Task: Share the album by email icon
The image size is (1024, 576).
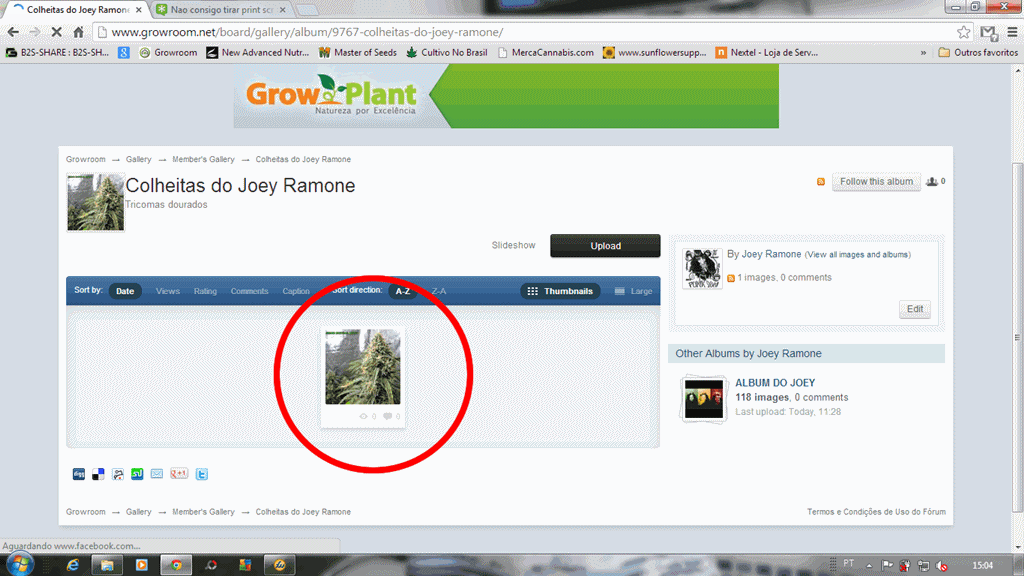Action: pos(157,474)
